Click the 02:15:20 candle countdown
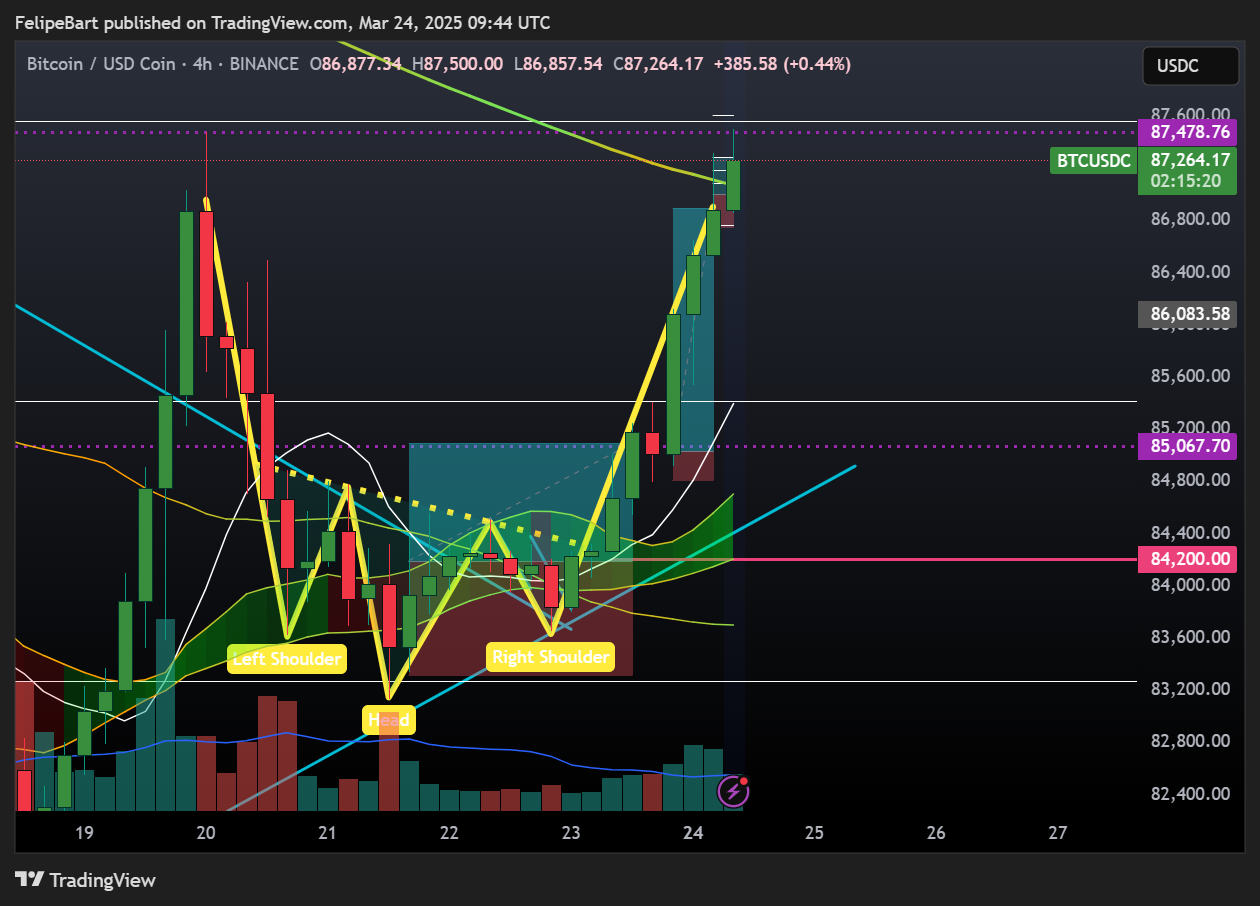1260x906 pixels. pyautogui.click(x=1188, y=182)
